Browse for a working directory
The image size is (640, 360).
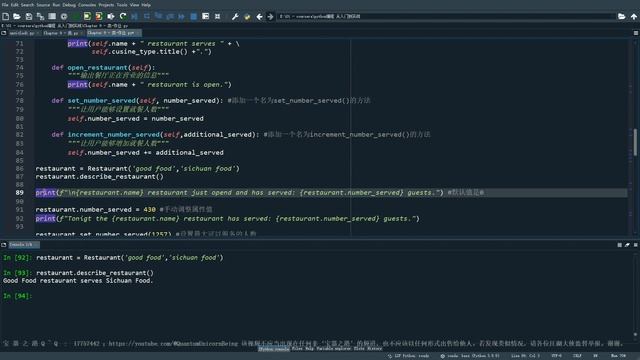pyautogui.click(x=621, y=16)
